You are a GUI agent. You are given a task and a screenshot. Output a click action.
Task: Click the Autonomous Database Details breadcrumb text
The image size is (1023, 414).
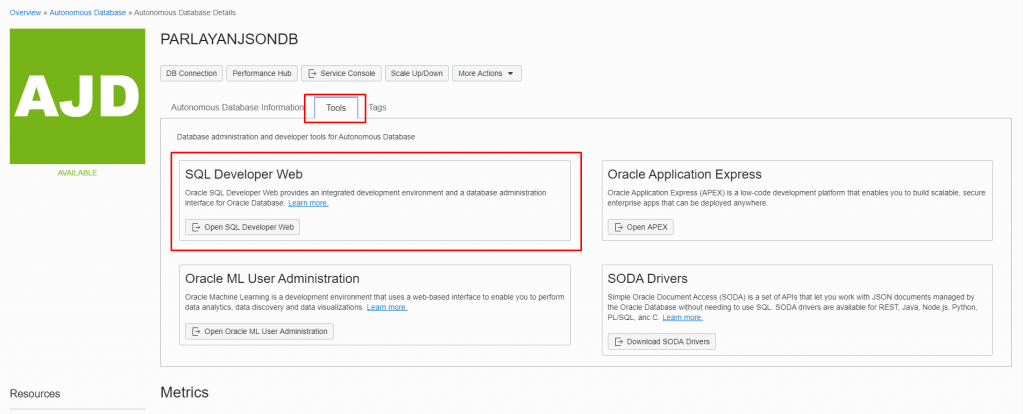coord(185,12)
